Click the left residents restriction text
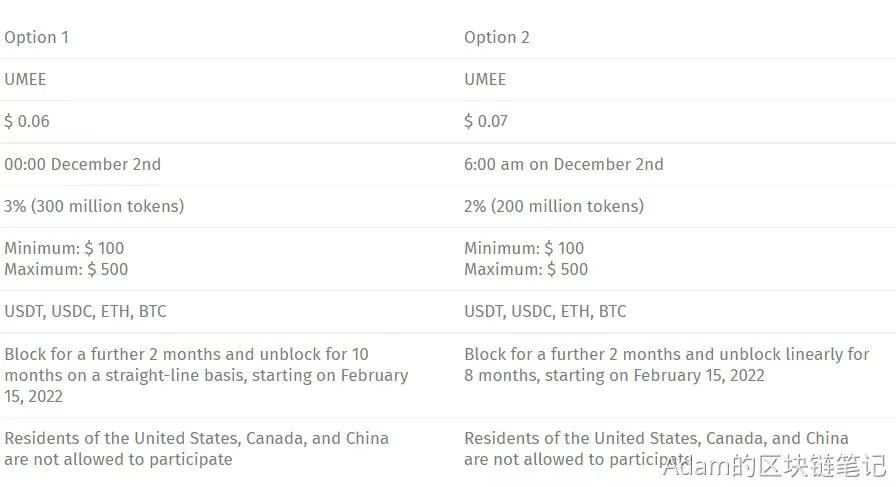 [x=197, y=449]
